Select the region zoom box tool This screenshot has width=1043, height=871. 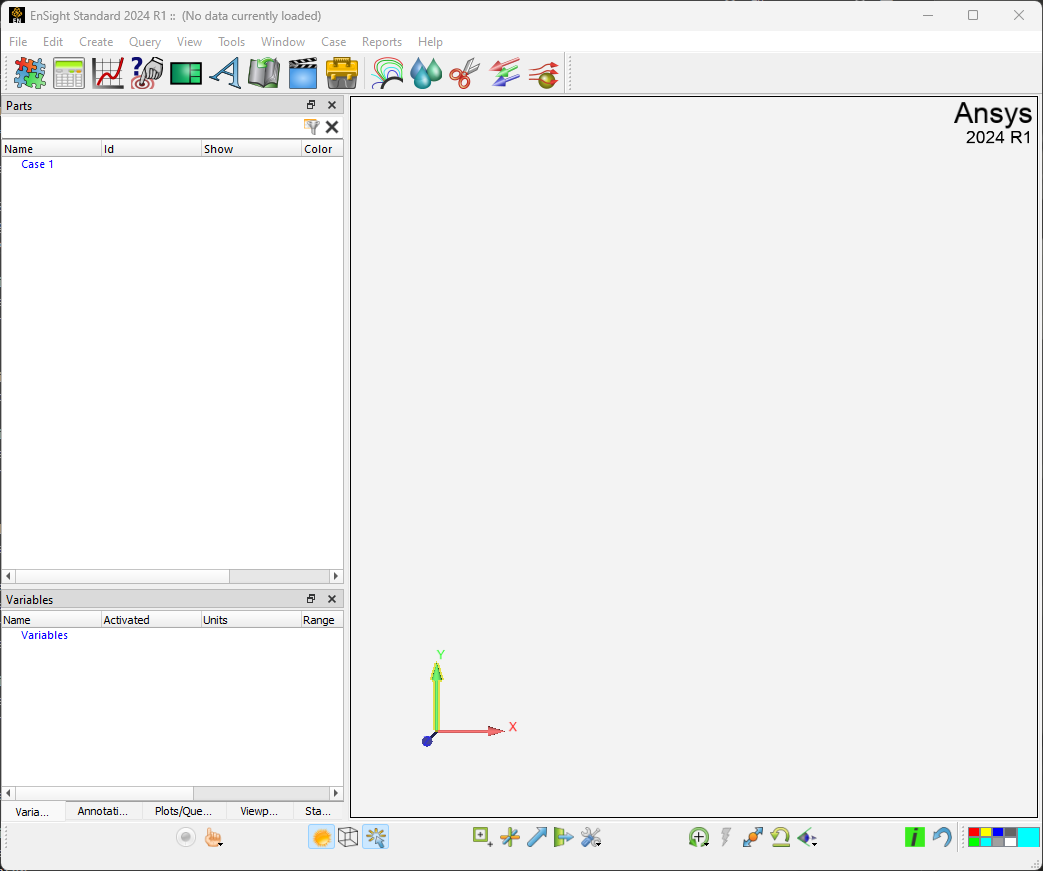482,837
